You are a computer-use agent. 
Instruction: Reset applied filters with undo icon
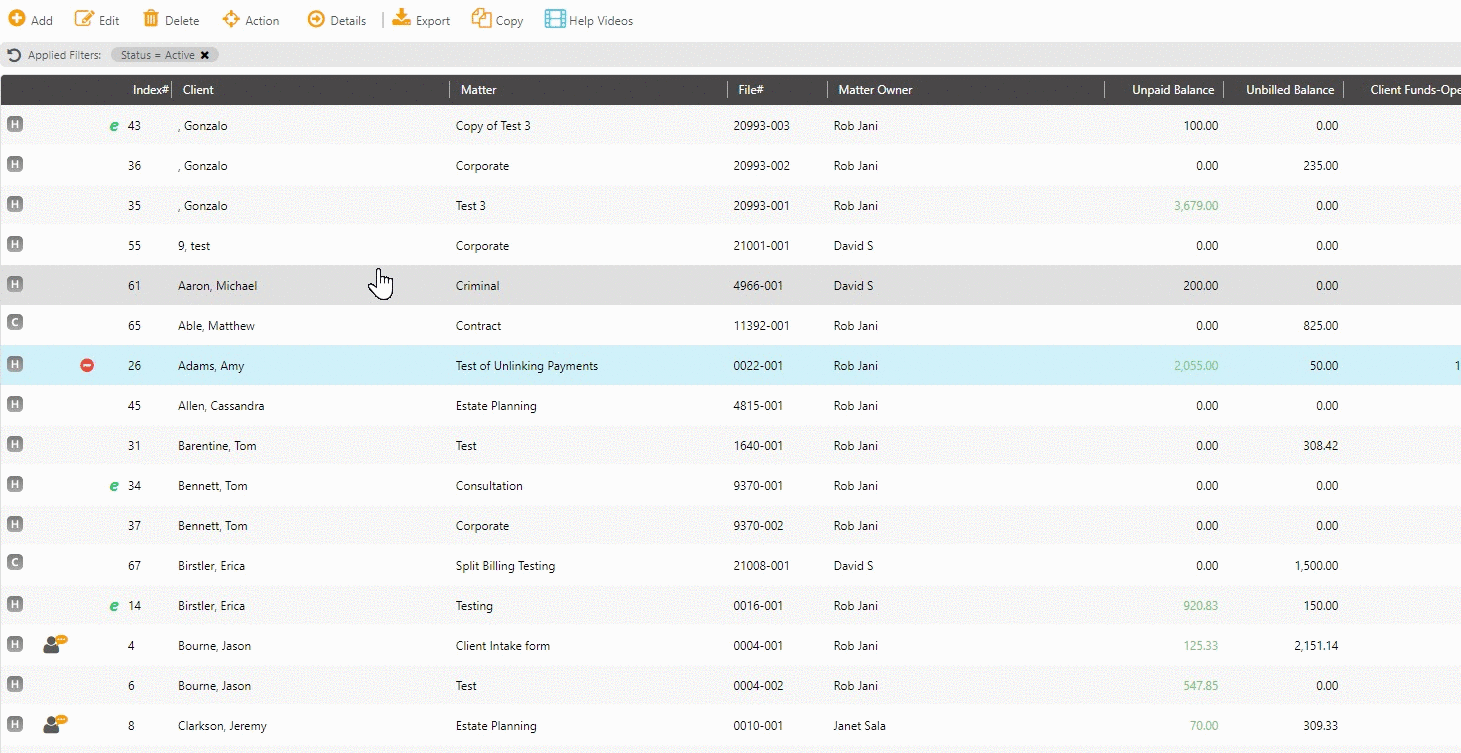(14, 55)
